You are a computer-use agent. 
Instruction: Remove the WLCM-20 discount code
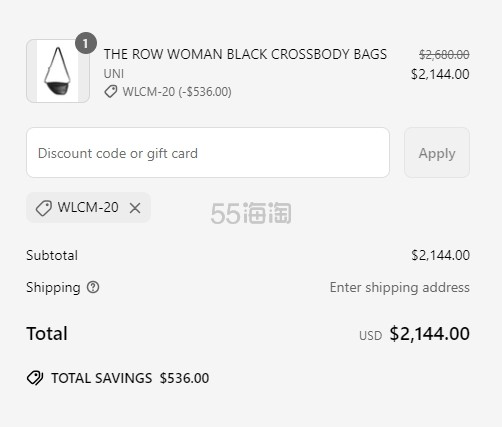[x=135, y=208]
